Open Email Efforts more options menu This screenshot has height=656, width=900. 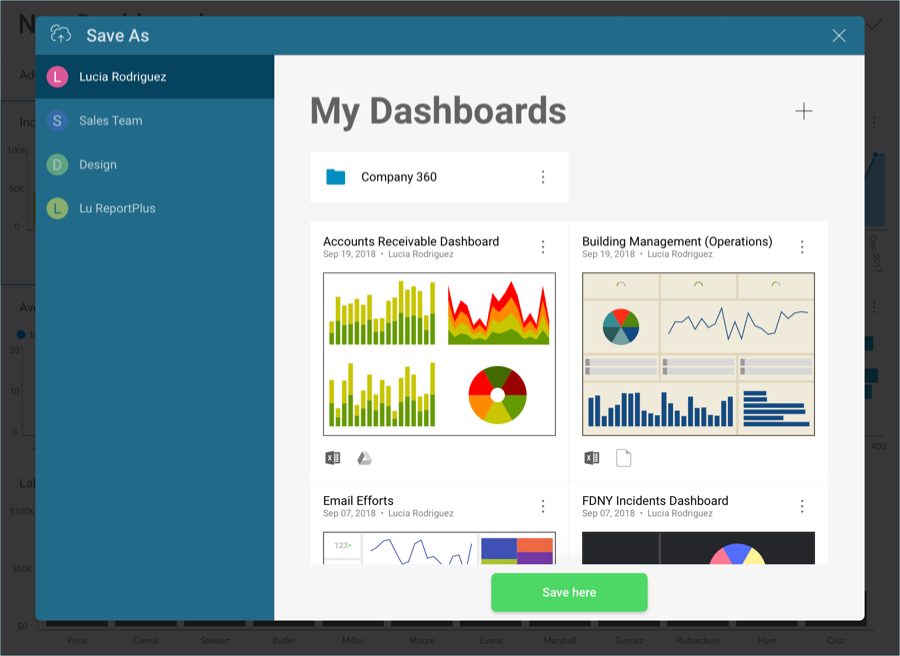543,506
